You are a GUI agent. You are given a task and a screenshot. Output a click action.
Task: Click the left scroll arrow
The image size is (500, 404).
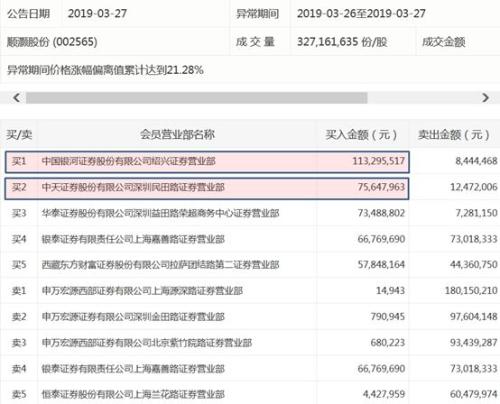16,98
